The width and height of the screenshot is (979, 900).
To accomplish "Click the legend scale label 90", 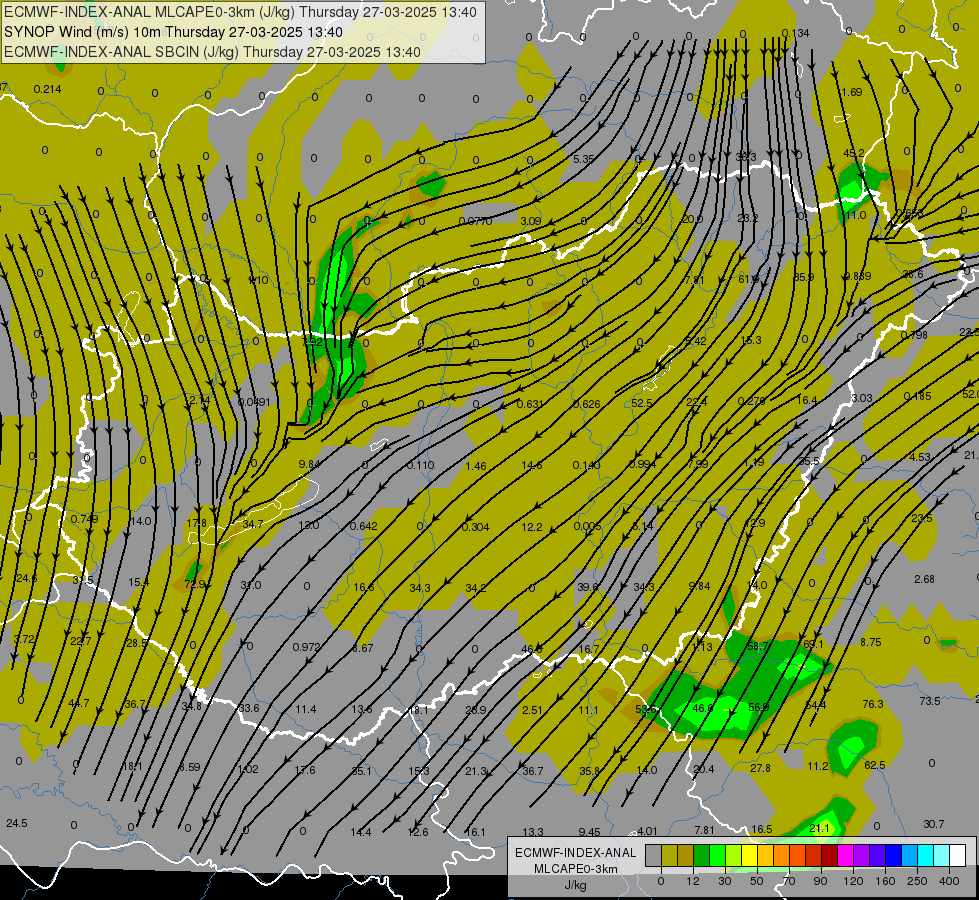I will pos(820,881).
